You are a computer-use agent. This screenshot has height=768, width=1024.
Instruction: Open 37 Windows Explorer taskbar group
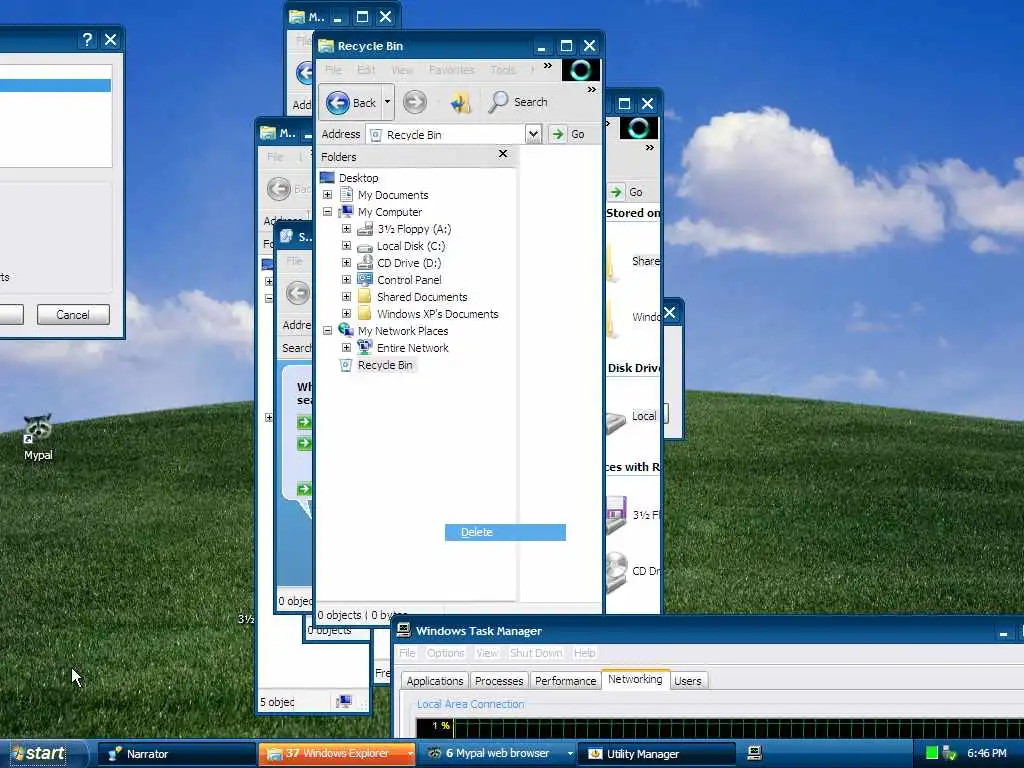point(337,754)
